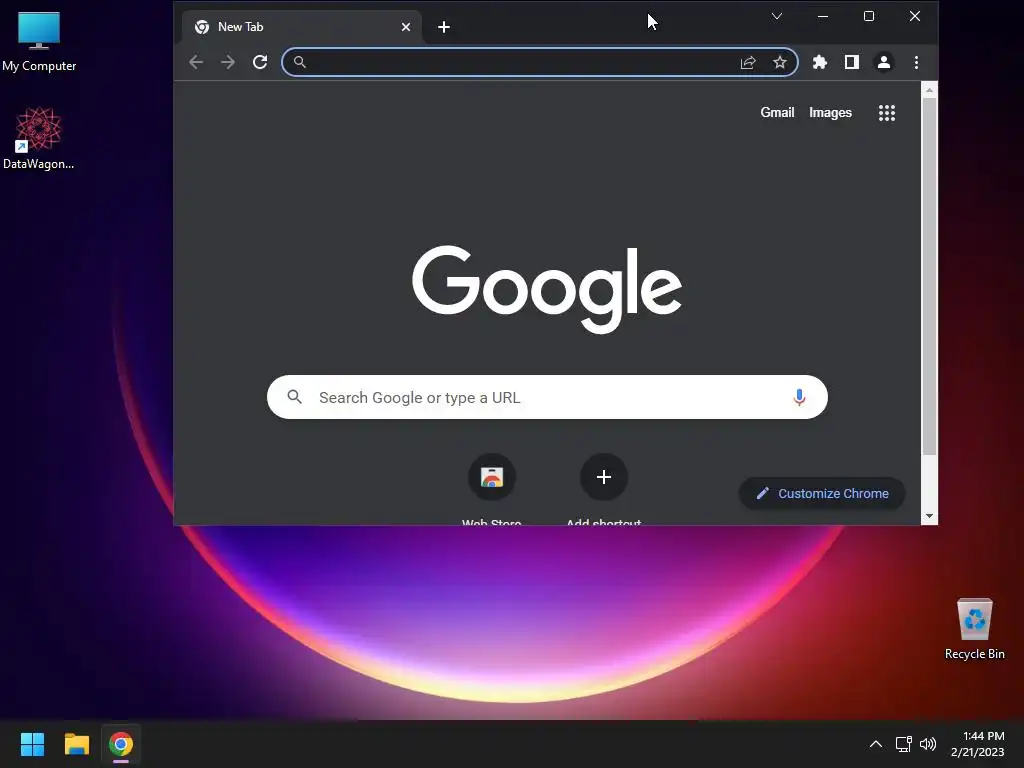This screenshot has width=1024, height=768.
Task: Click the network tray icon
Action: click(903, 744)
